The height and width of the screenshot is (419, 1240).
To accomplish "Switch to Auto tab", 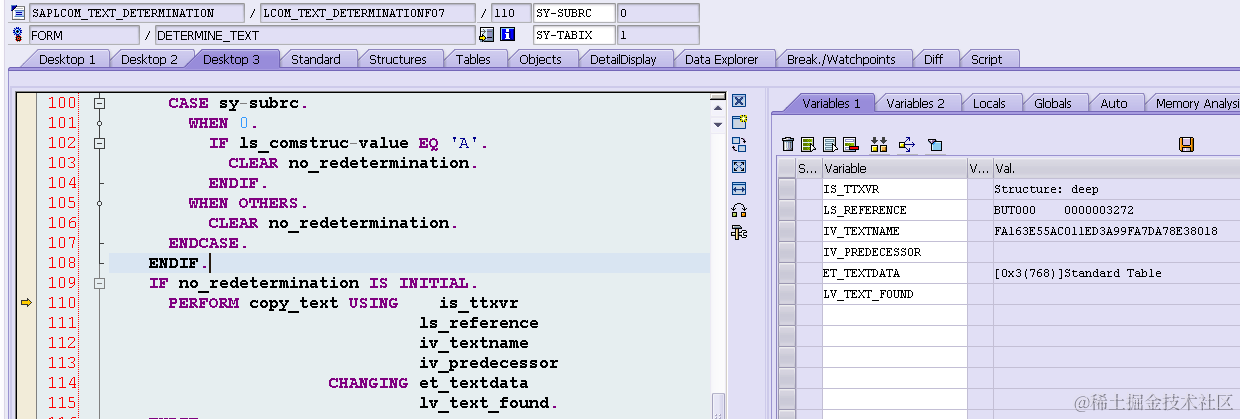I will (x=1114, y=103).
